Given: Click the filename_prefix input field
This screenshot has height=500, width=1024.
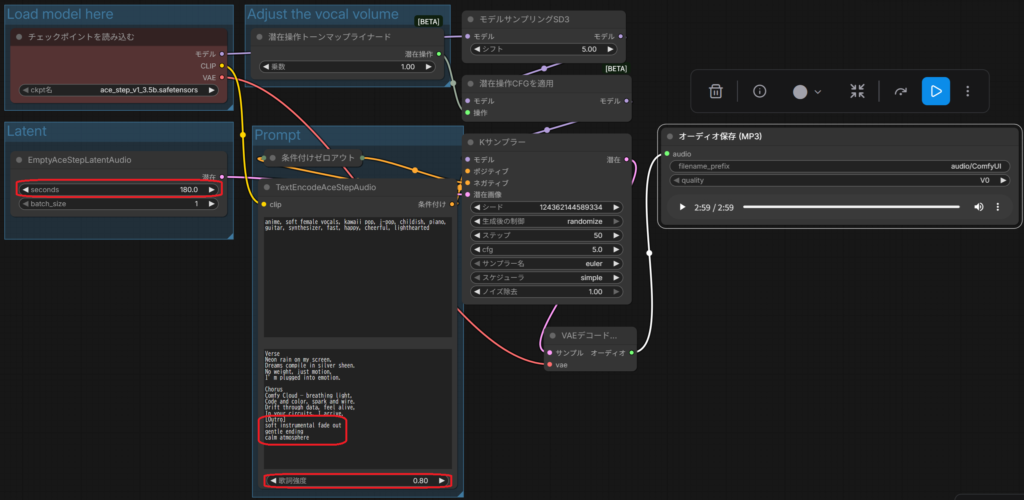Looking at the screenshot, I should tap(842, 166).
